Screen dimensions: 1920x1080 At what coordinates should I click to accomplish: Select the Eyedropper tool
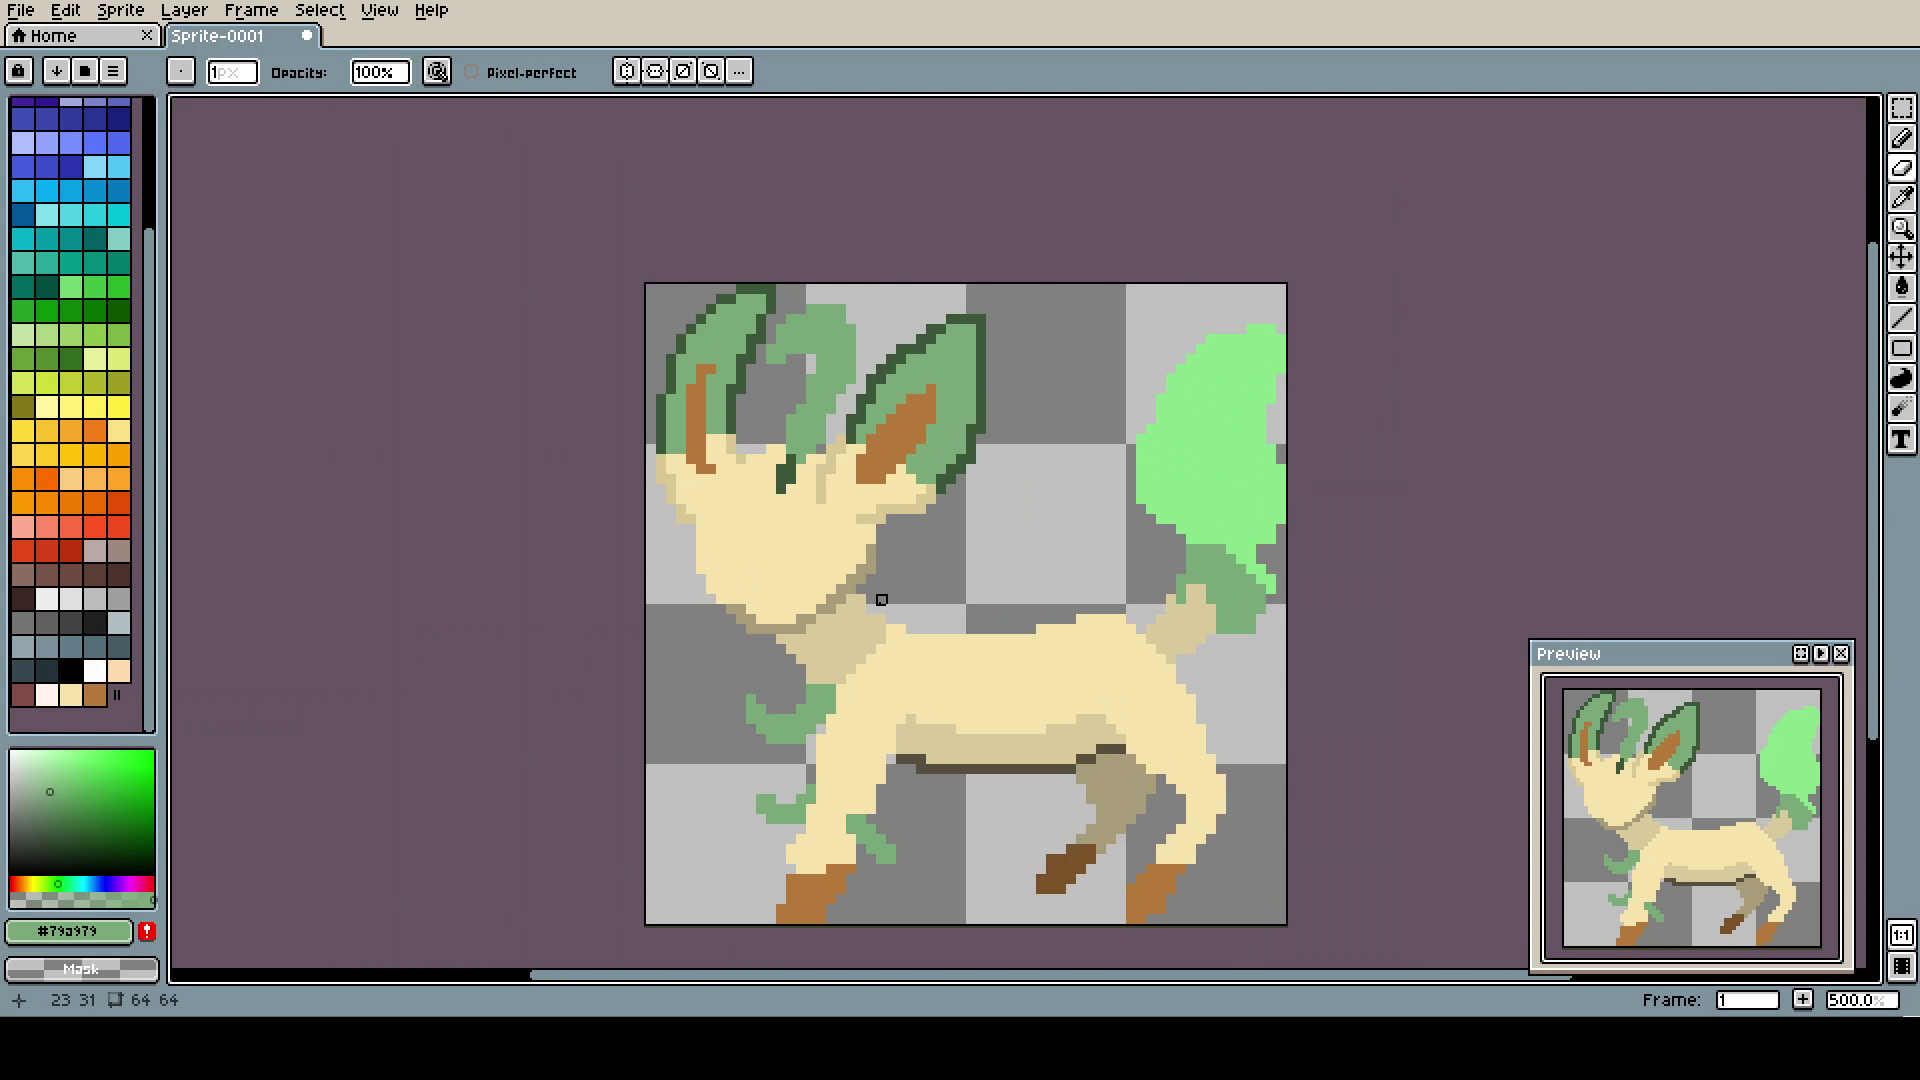pyautogui.click(x=1901, y=198)
